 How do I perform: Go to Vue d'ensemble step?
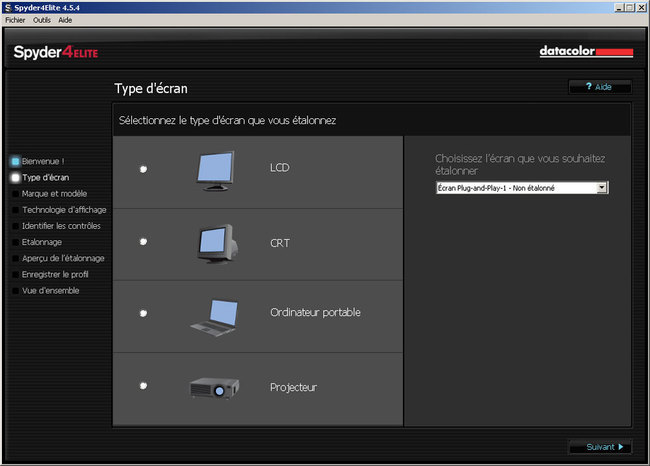(46, 291)
